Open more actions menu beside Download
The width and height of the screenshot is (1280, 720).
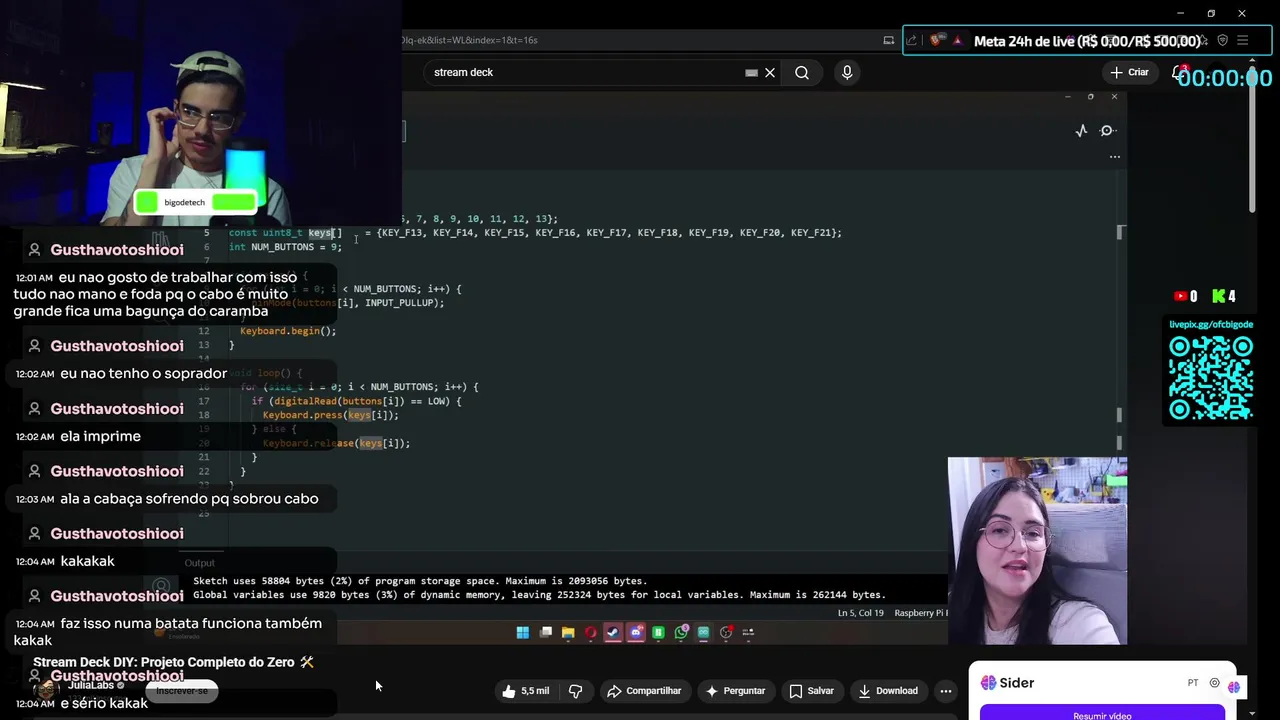click(946, 691)
